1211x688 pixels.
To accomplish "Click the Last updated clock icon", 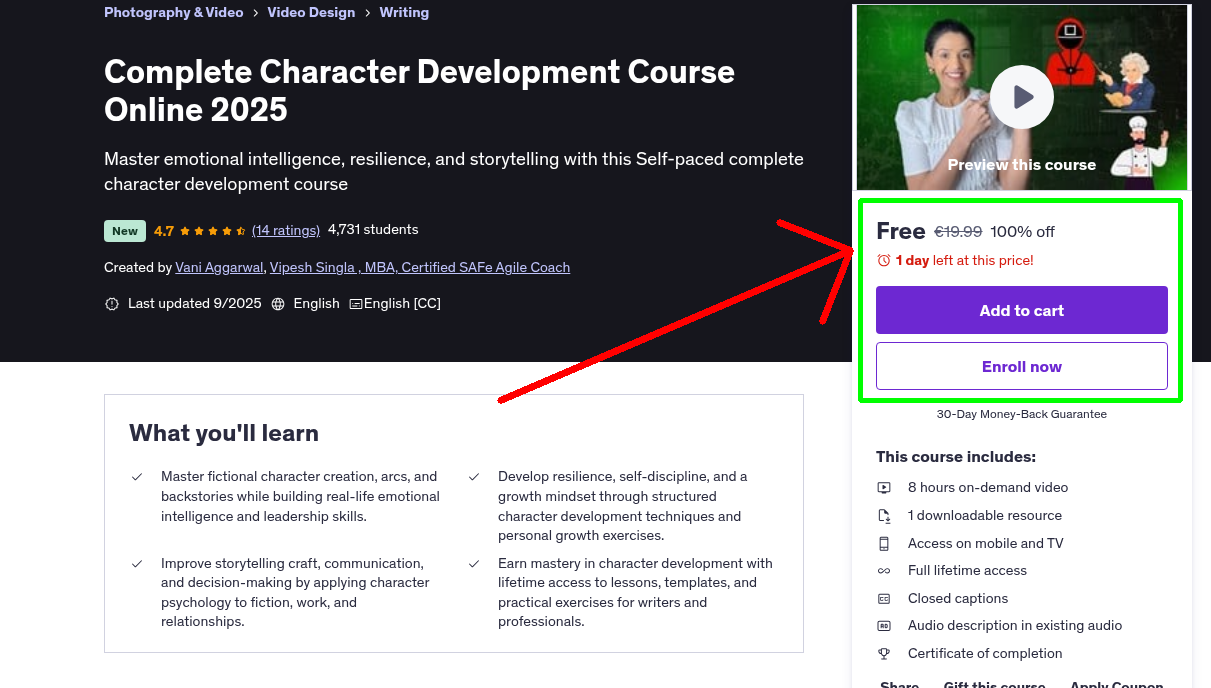I will coord(112,304).
